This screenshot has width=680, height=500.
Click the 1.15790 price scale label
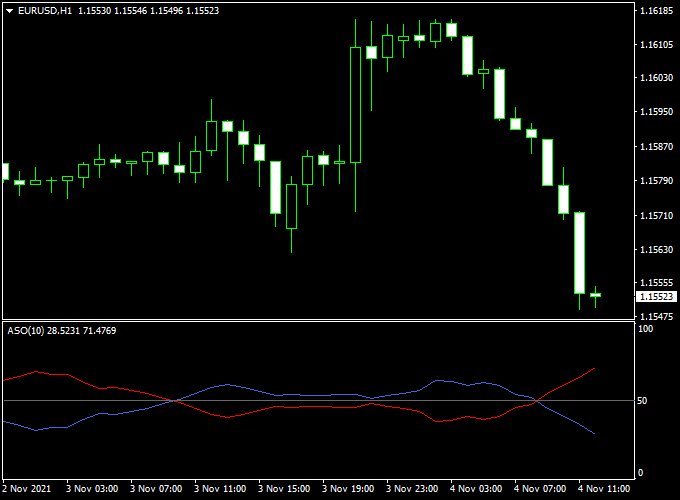[x=657, y=180]
